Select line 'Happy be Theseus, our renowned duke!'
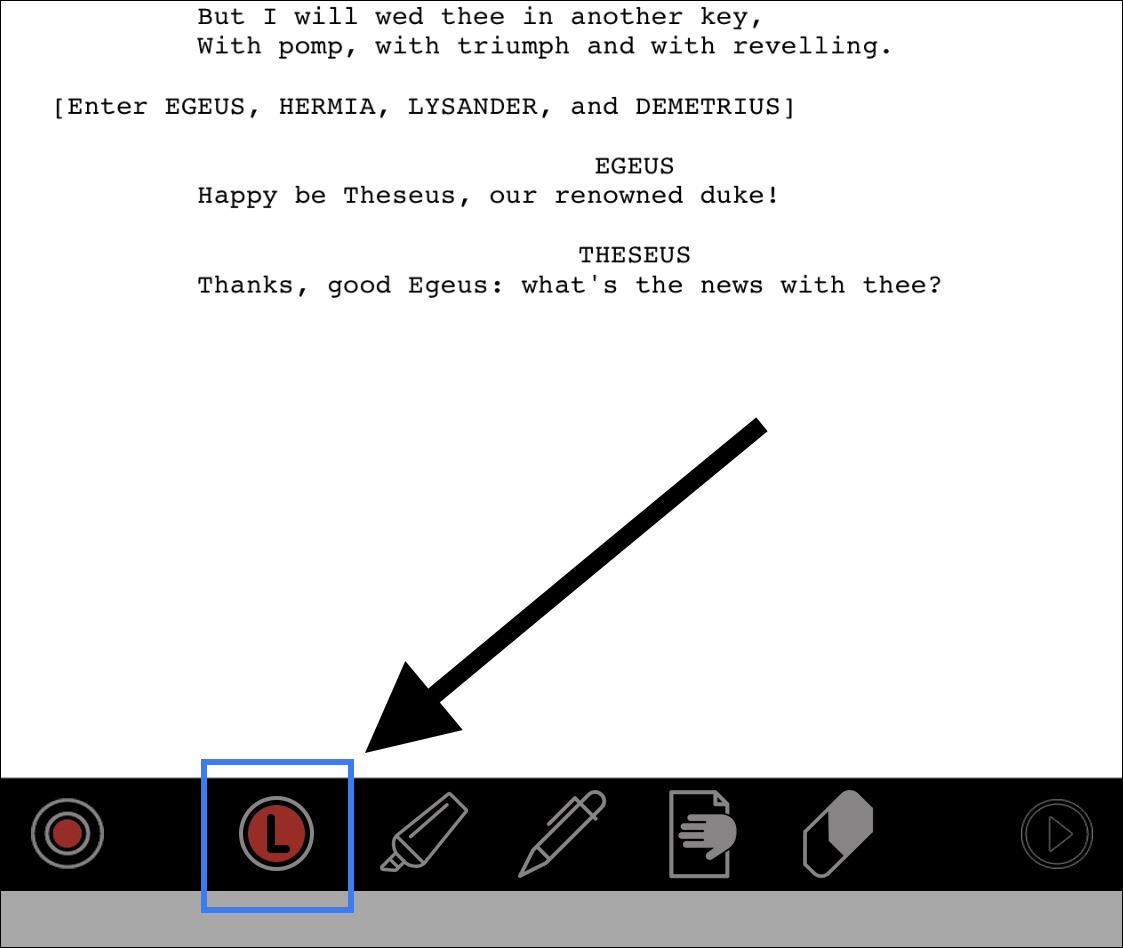Viewport: 1123px width, 948px height. pyautogui.click(x=488, y=195)
